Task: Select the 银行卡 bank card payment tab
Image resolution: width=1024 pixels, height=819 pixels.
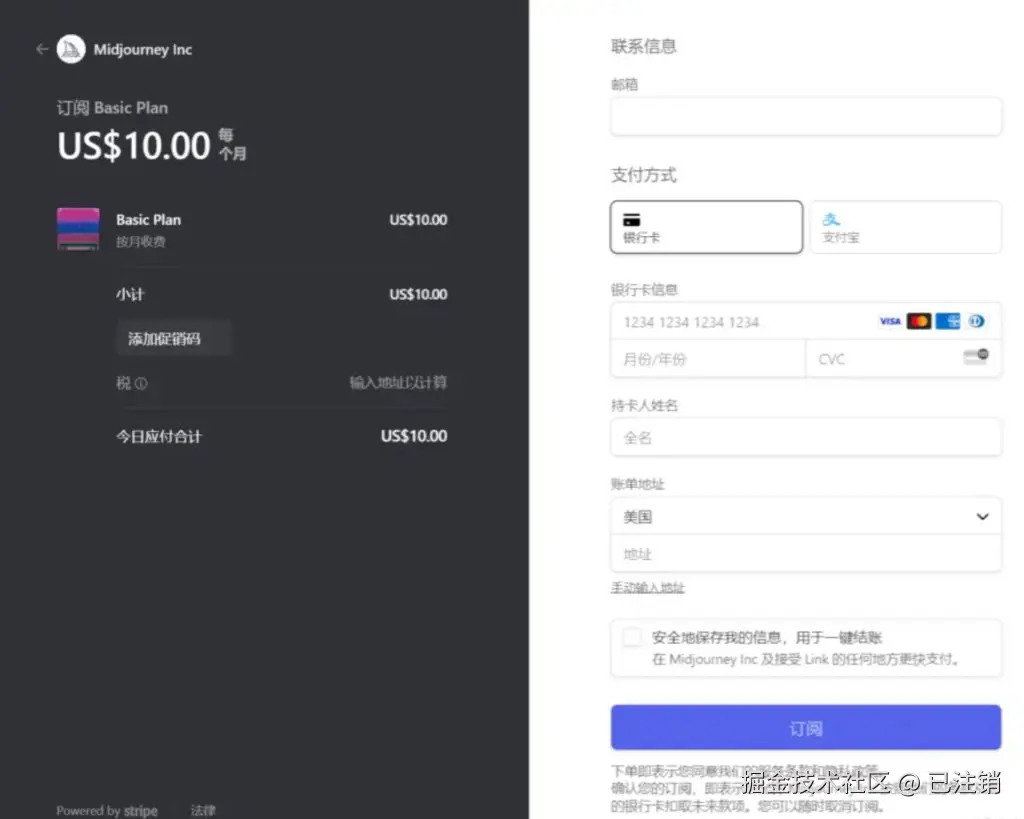Action: click(x=707, y=227)
